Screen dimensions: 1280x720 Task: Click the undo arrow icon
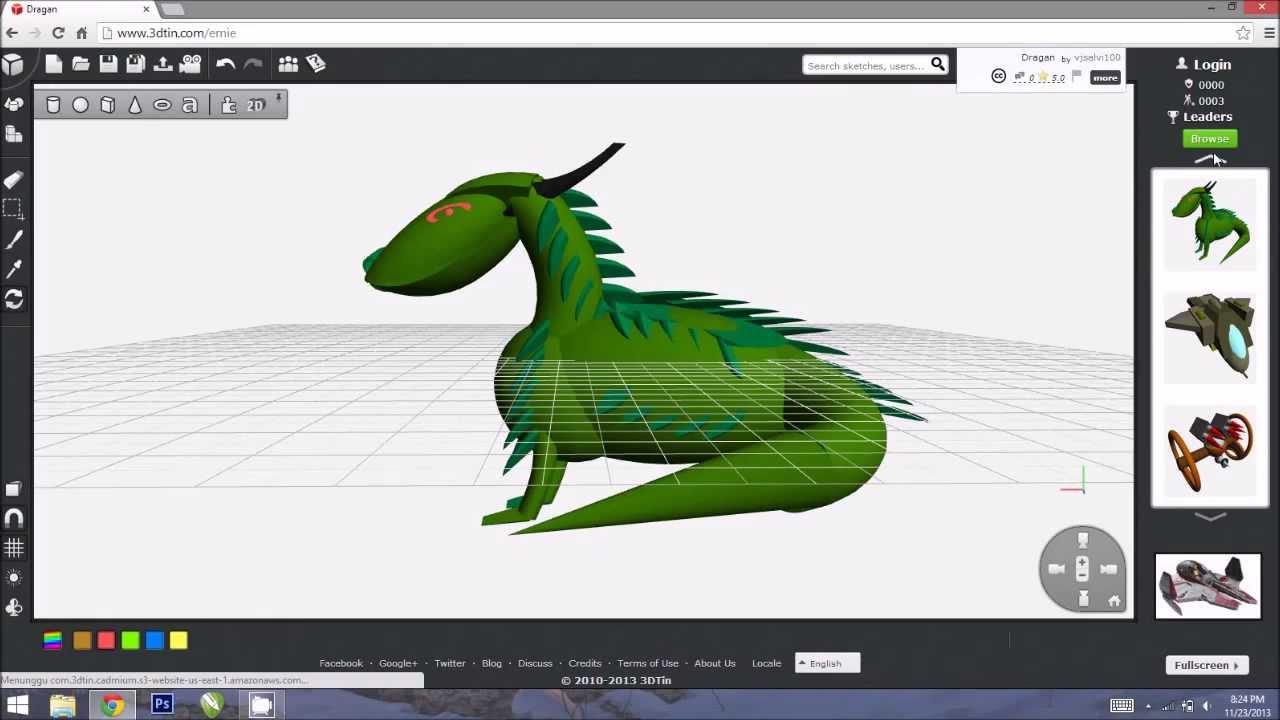coord(225,64)
